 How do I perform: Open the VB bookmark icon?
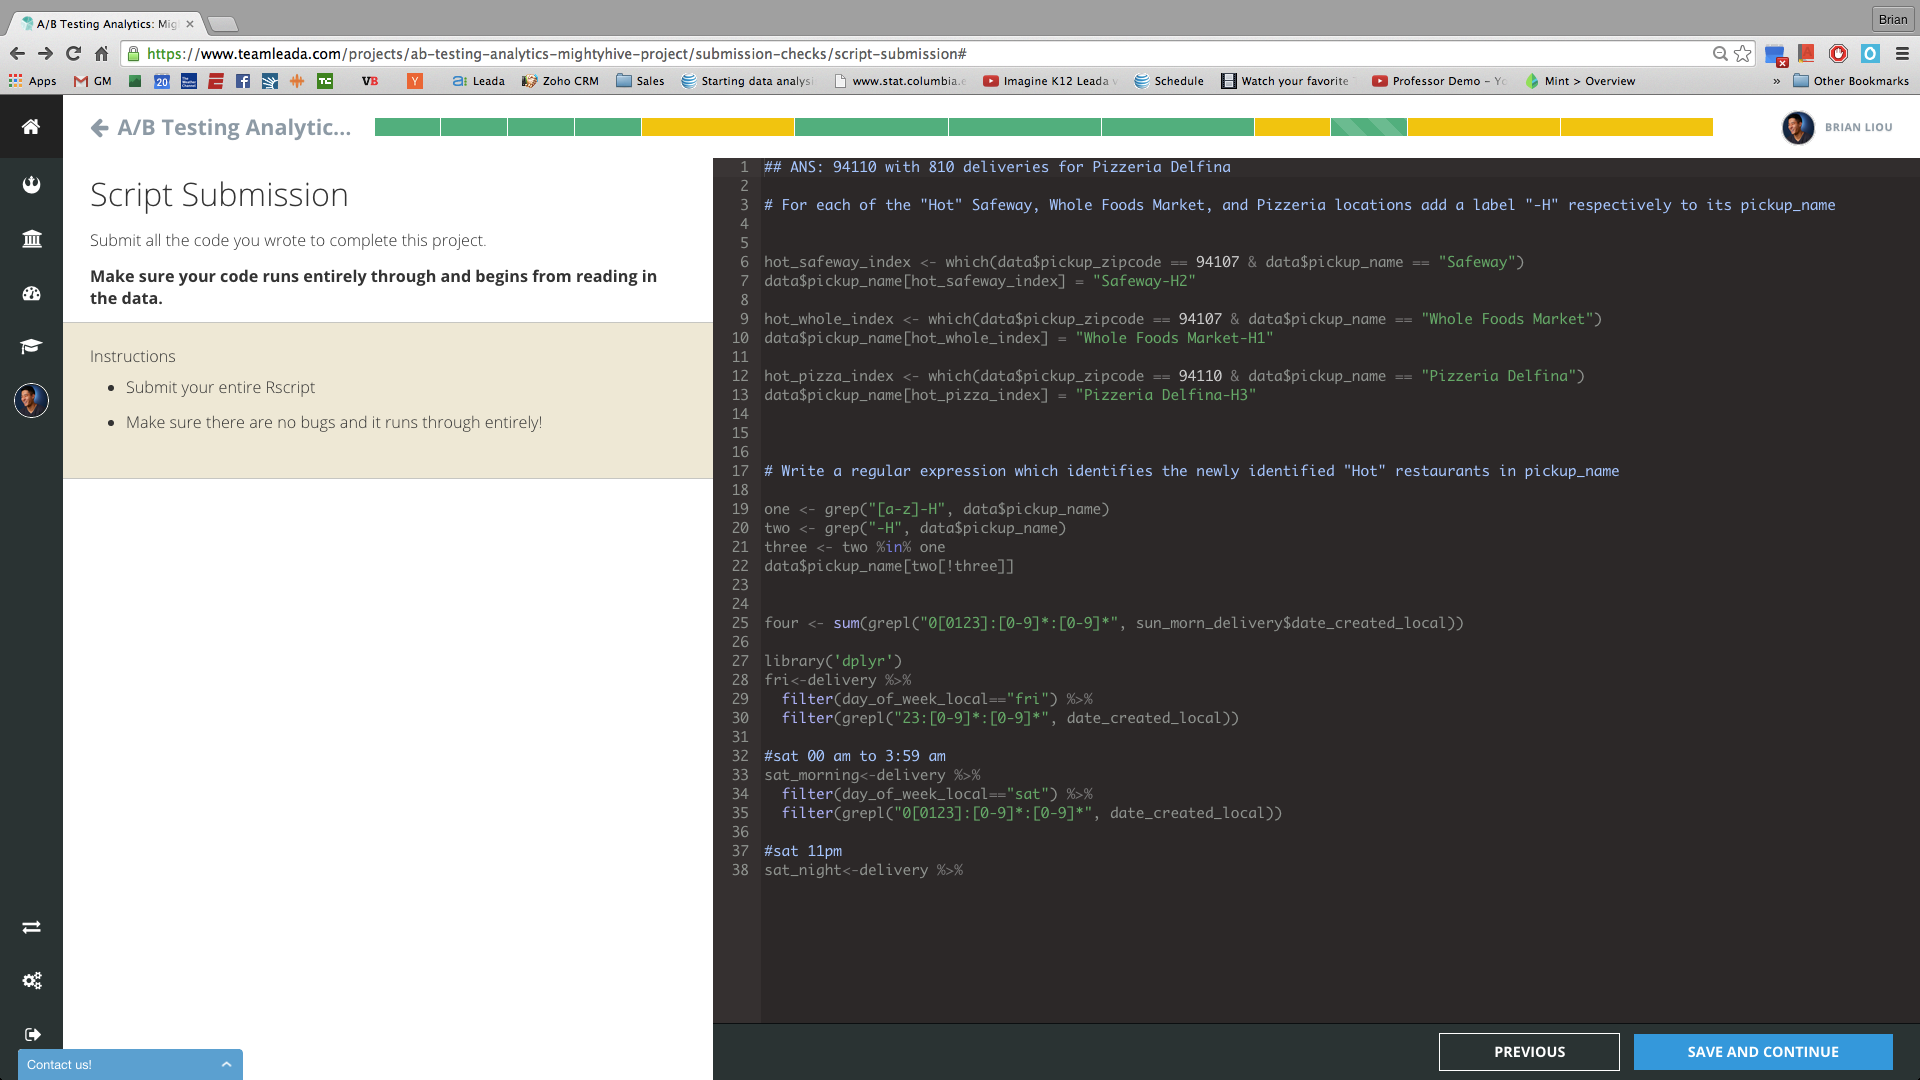(370, 81)
